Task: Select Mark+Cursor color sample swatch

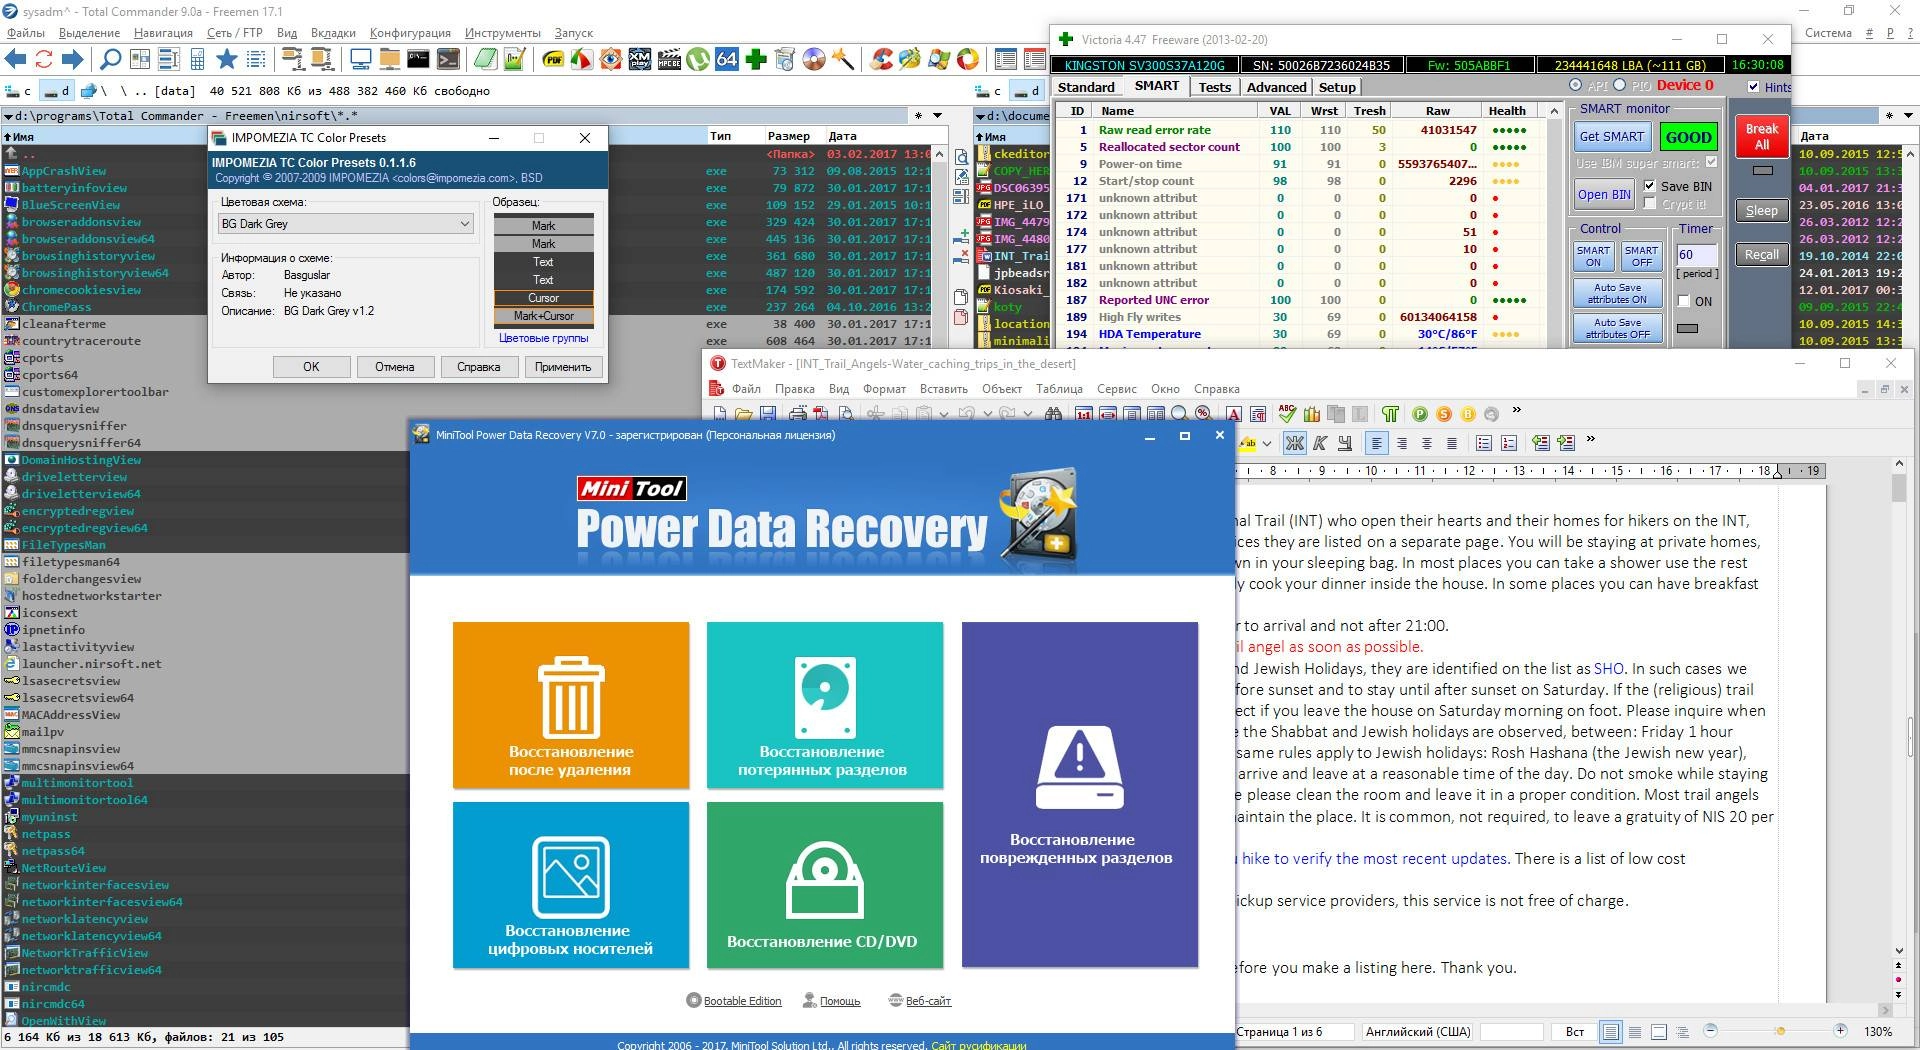Action: (x=543, y=316)
